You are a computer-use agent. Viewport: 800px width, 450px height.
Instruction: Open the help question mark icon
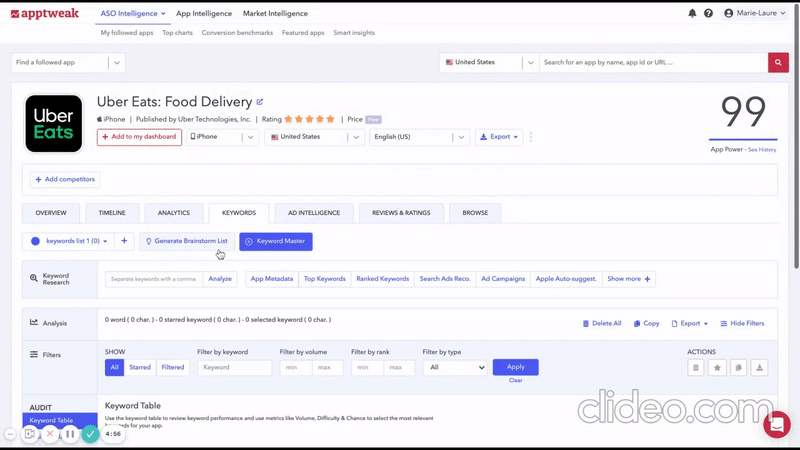tap(708, 13)
